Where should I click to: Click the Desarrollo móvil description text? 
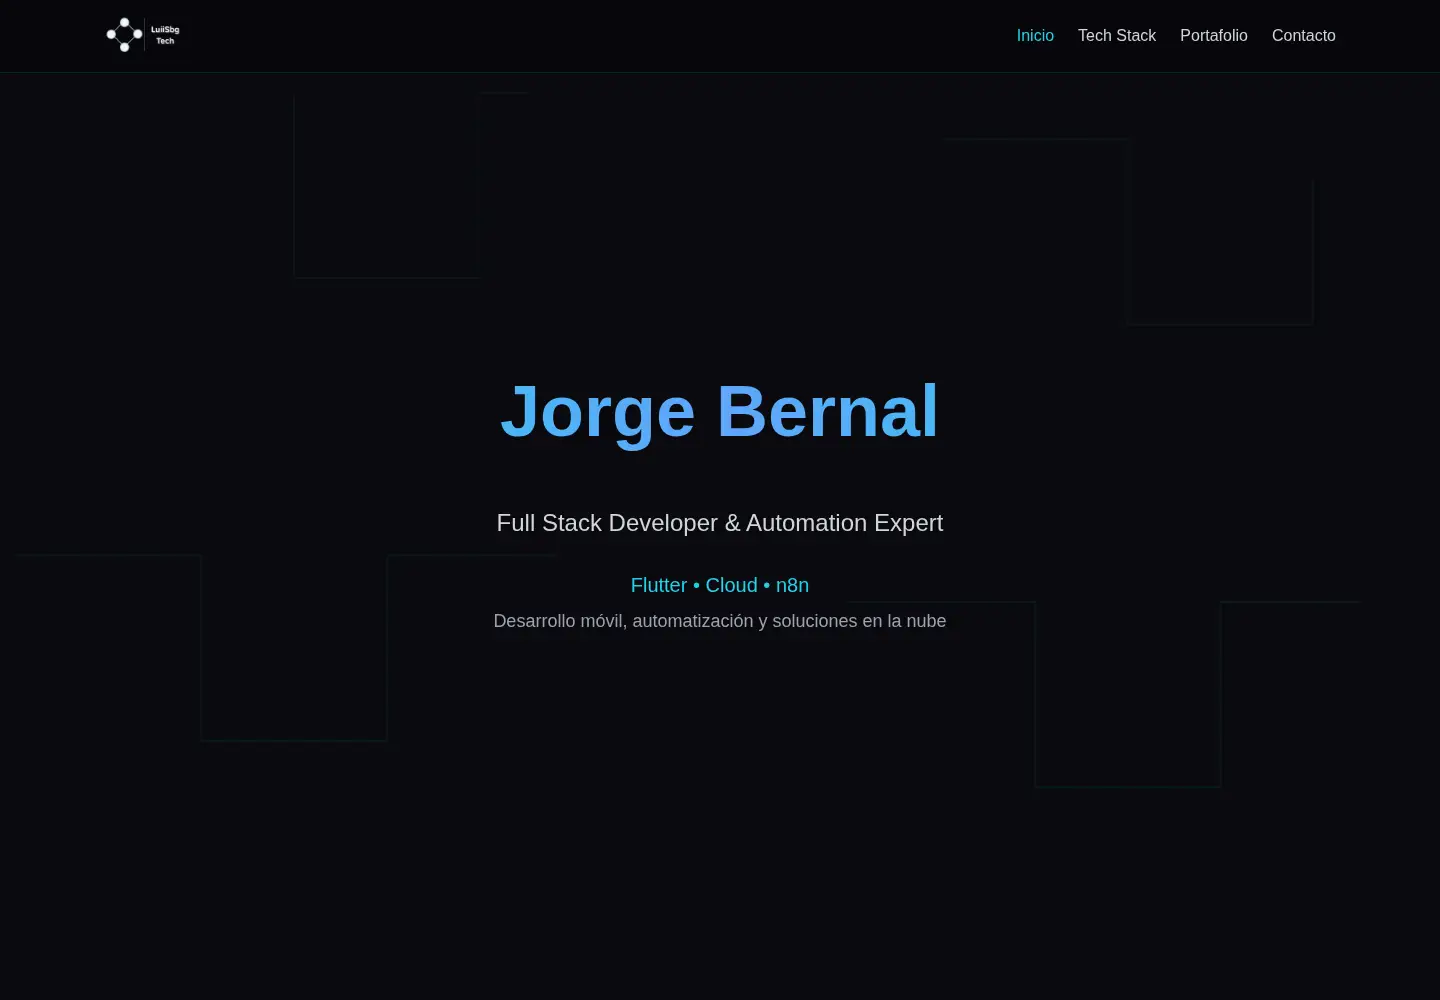(720, 621)
